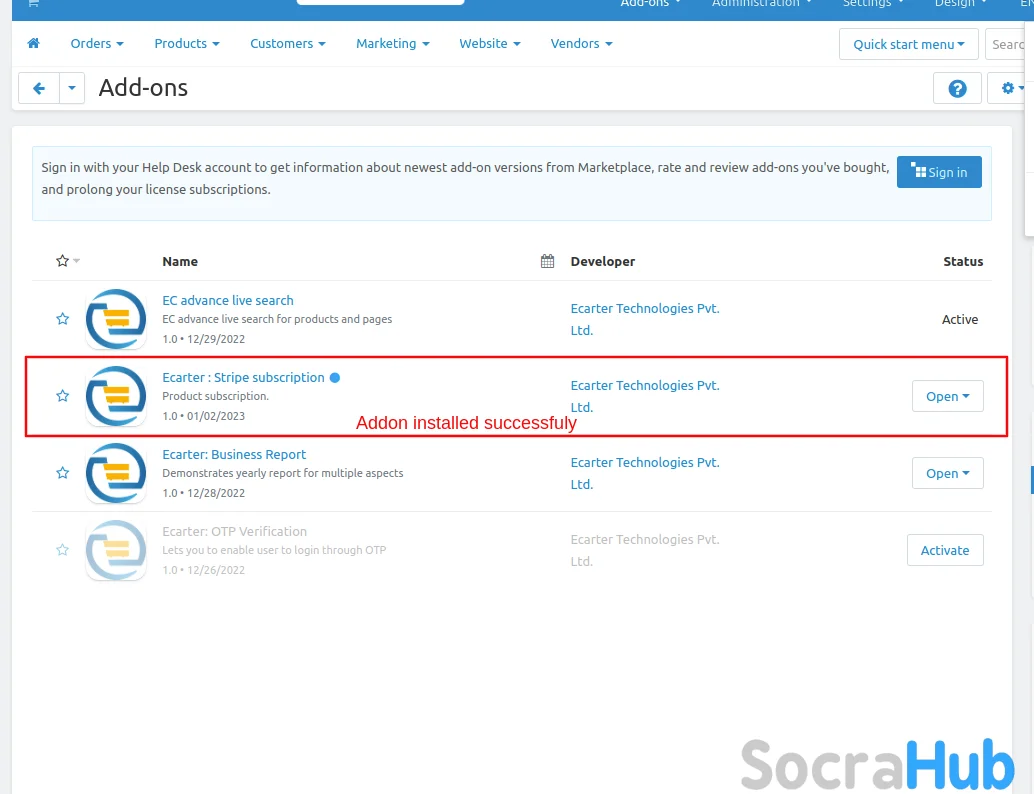The image size is (1034, 794).
Task: Click the cart icon in top bar
Action: [x=33, y=3]
